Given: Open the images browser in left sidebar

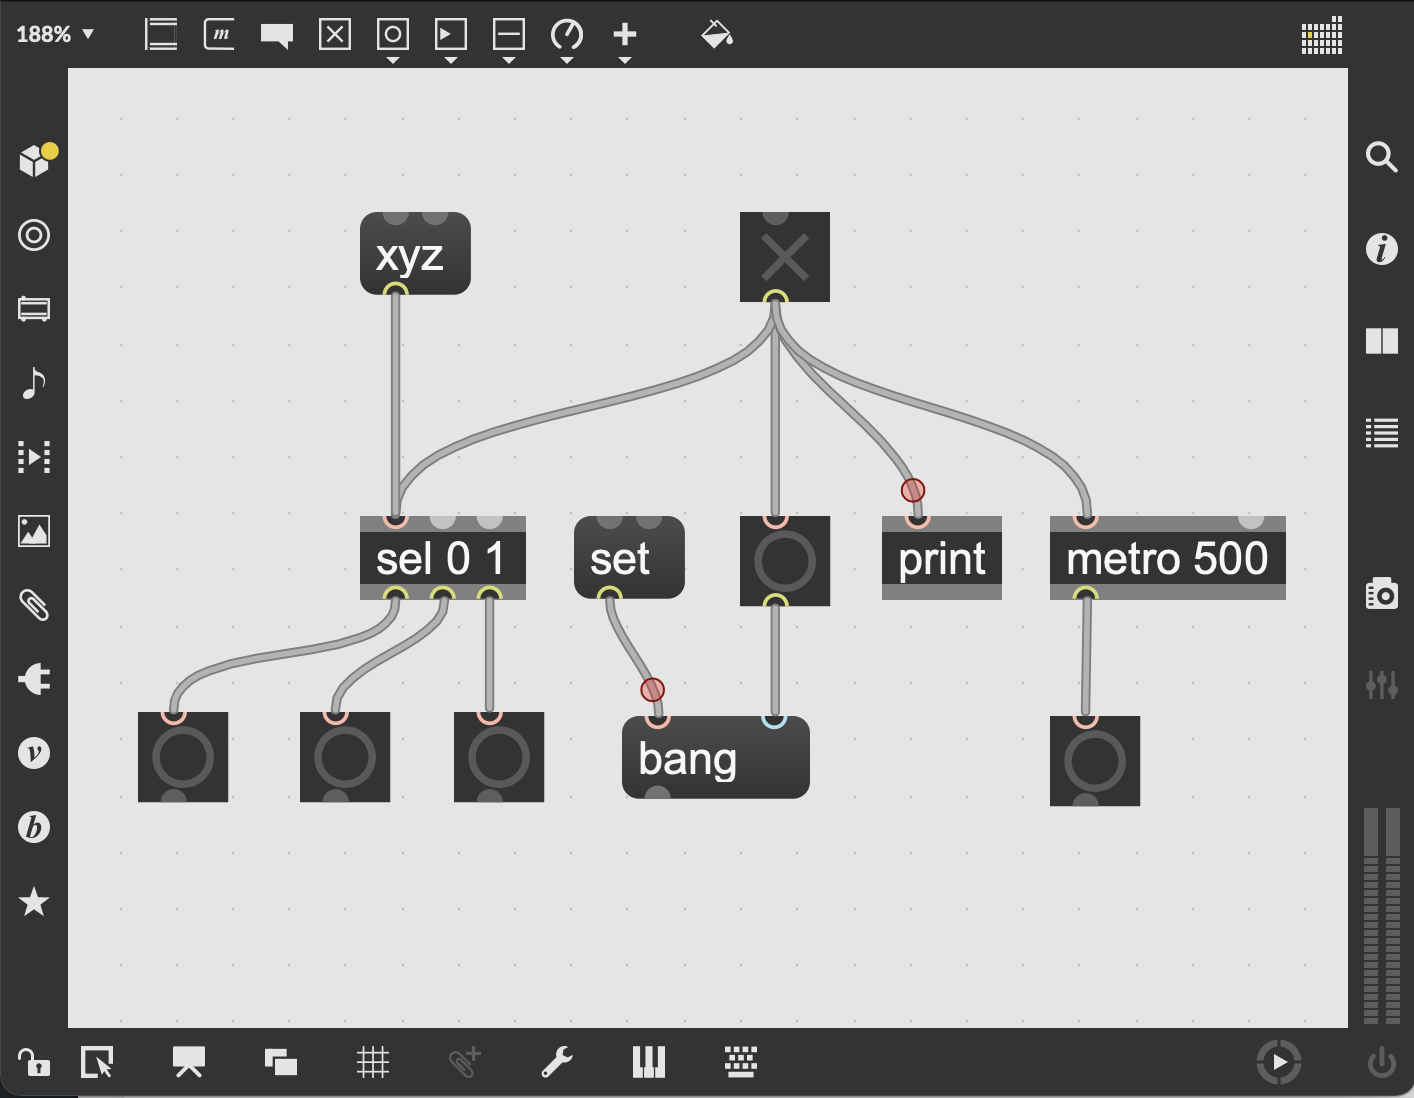Looking at the screenshot, I should tap(34, 531).
